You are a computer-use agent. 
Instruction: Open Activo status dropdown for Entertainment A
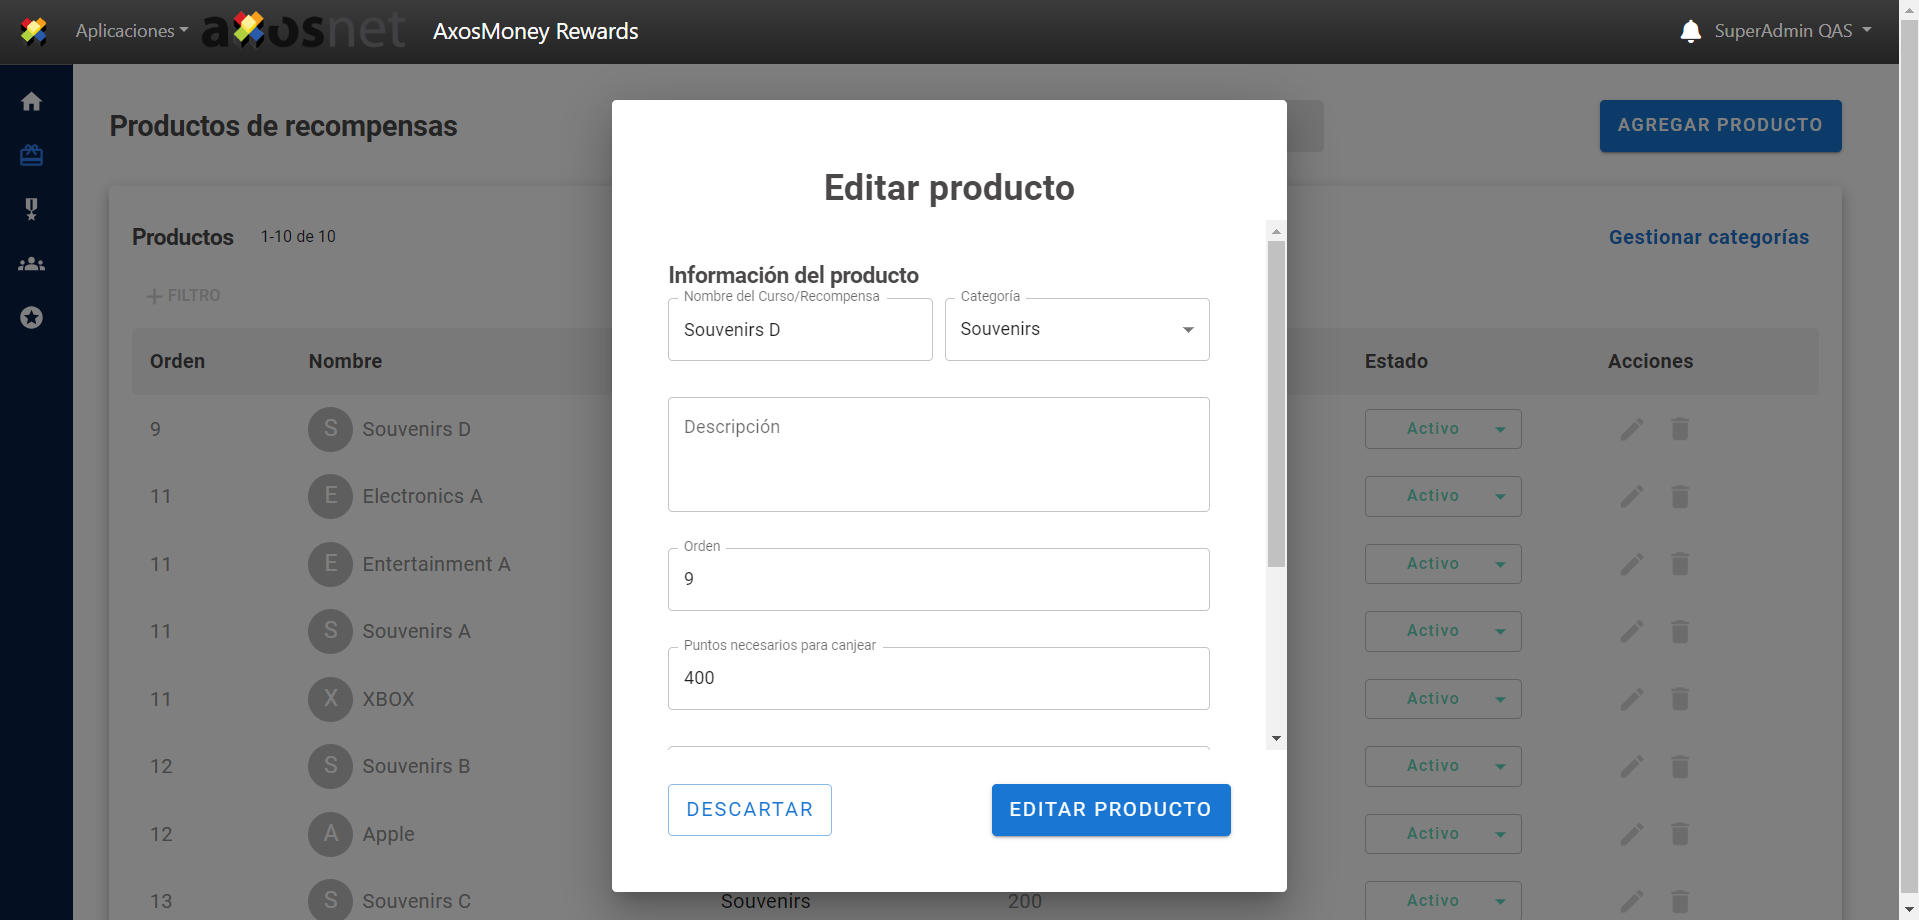point(1442,564)
